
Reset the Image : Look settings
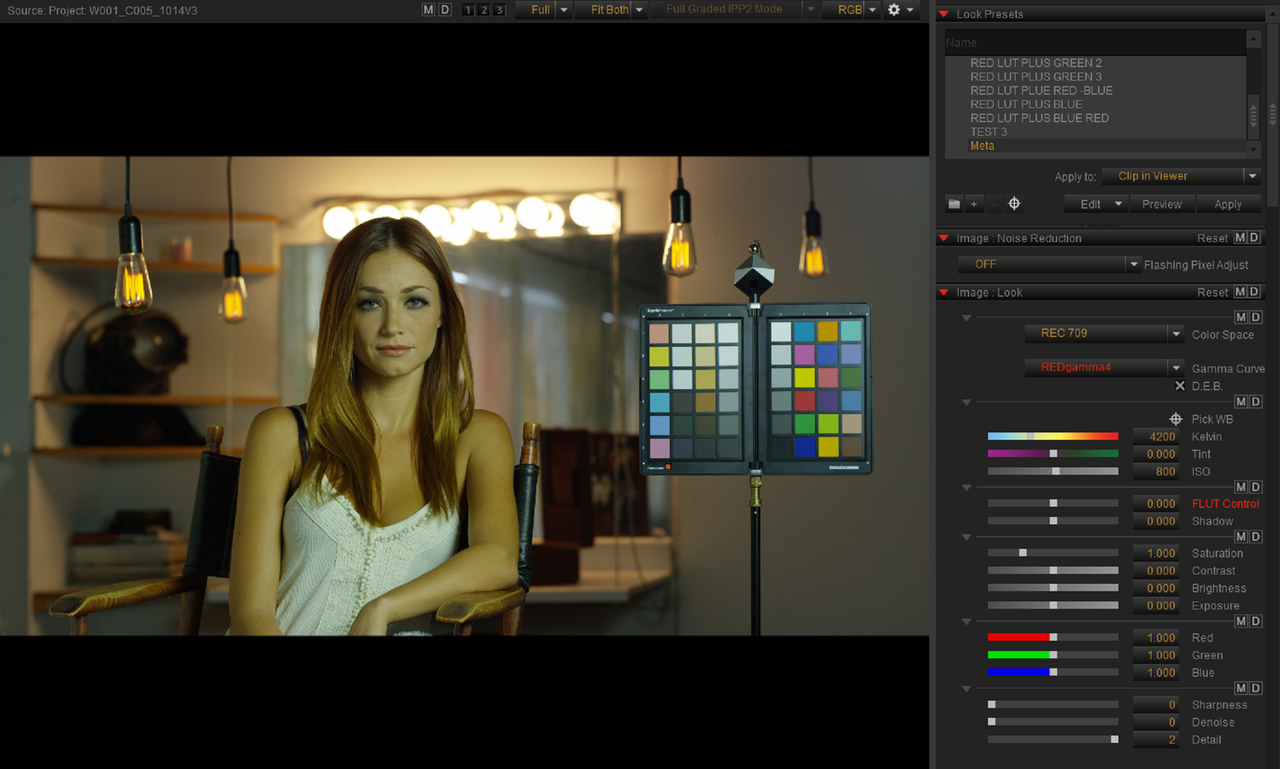pos(1212,292)
